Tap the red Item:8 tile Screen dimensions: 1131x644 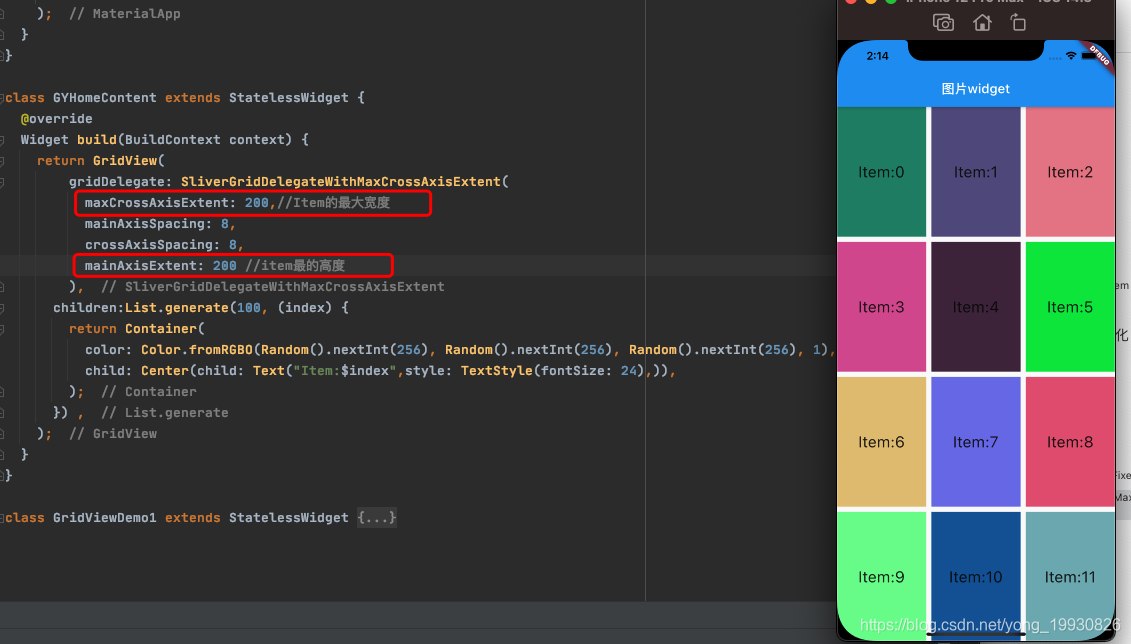pos(1070,441)
